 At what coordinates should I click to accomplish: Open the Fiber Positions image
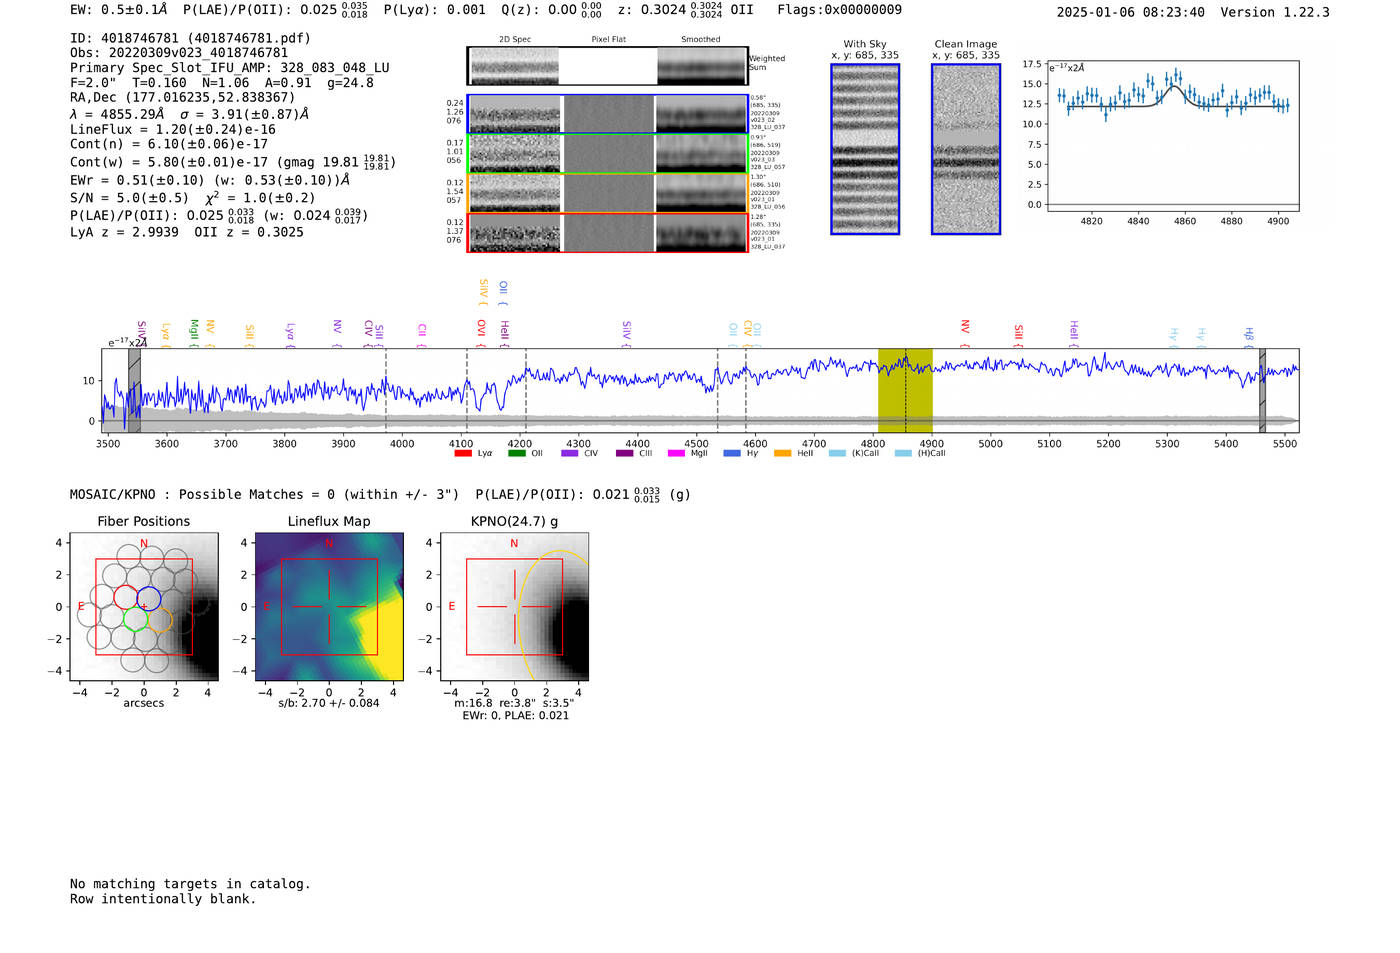(x=144, y=607)
